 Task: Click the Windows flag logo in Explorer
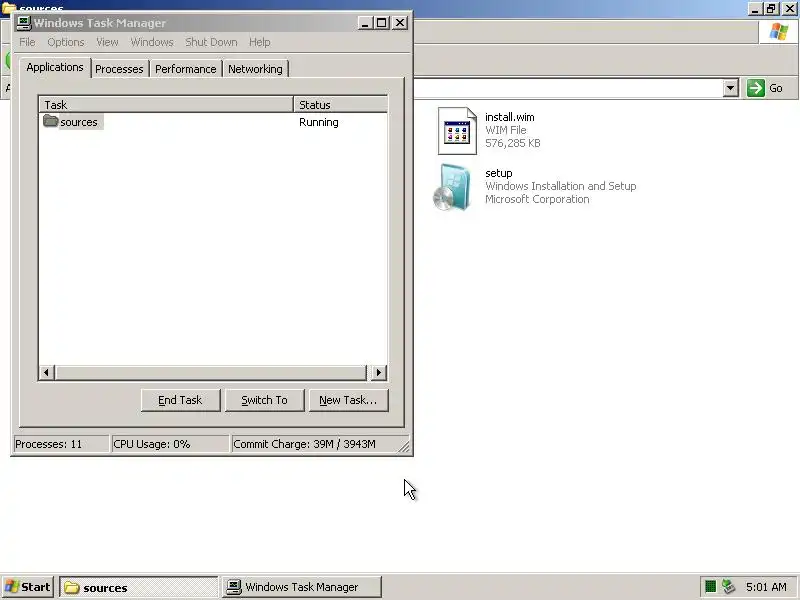click(x=778, y=32)
